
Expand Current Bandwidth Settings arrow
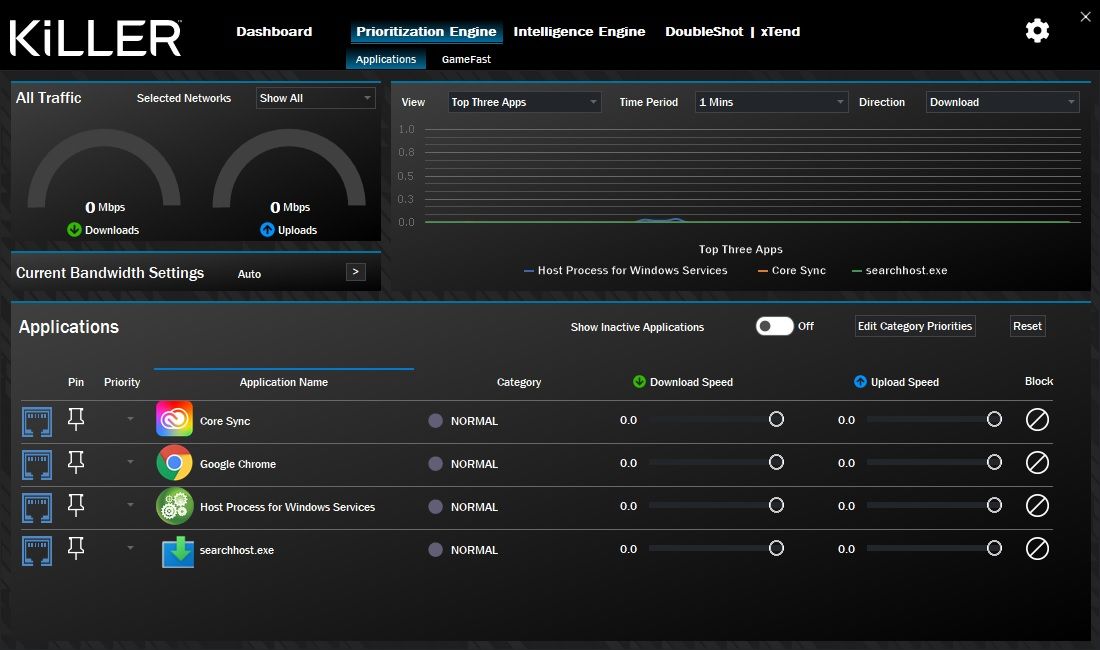tap(356, 272)
